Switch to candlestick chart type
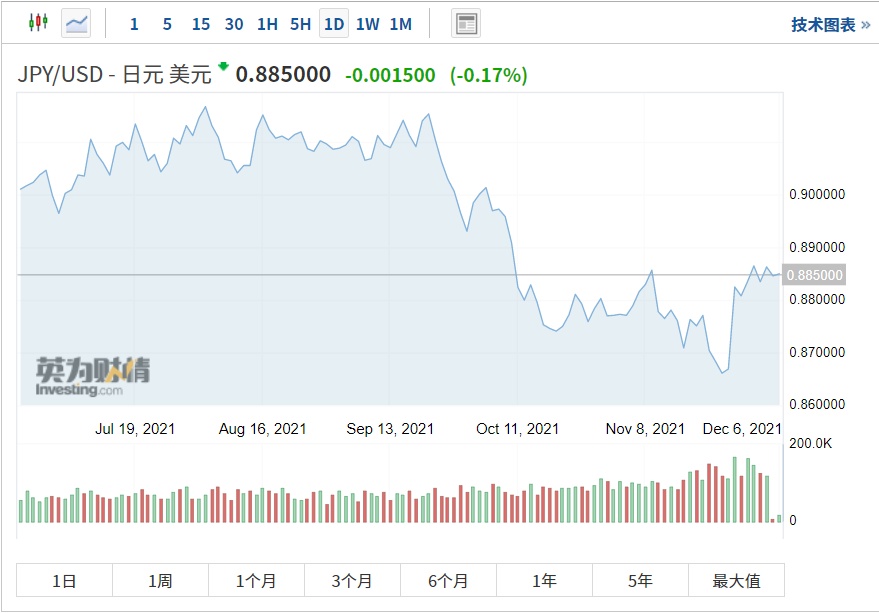Viewport: 879px width, 613px height. tap(38, 22)
